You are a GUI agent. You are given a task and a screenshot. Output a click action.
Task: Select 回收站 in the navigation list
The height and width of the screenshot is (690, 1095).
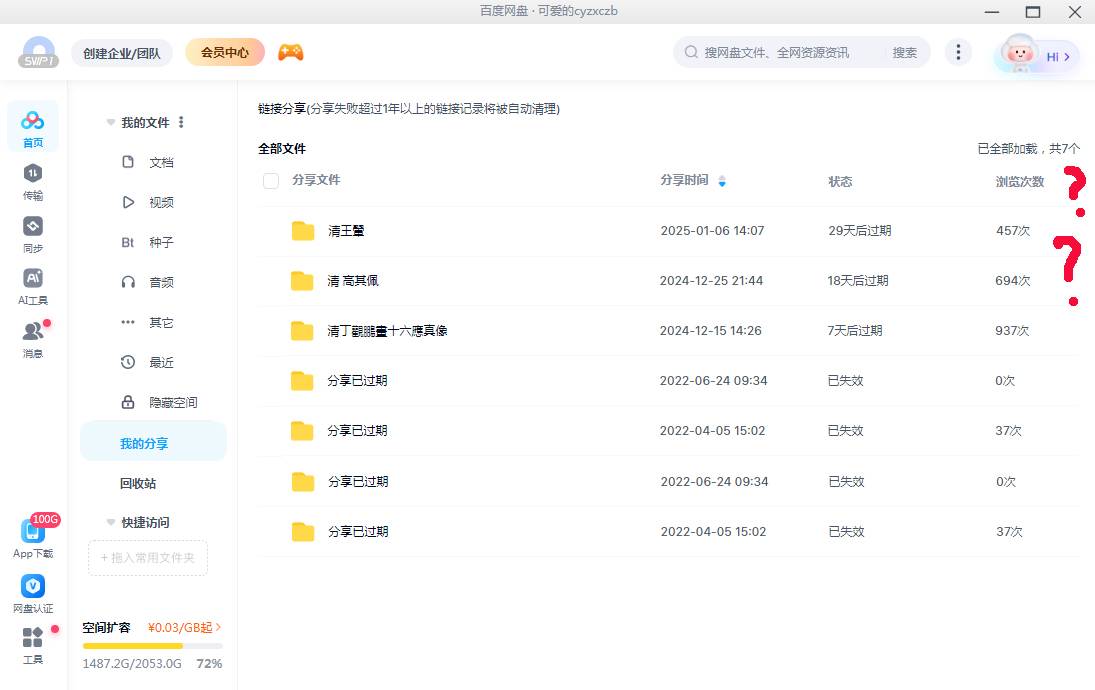click(x=138, y=483)
